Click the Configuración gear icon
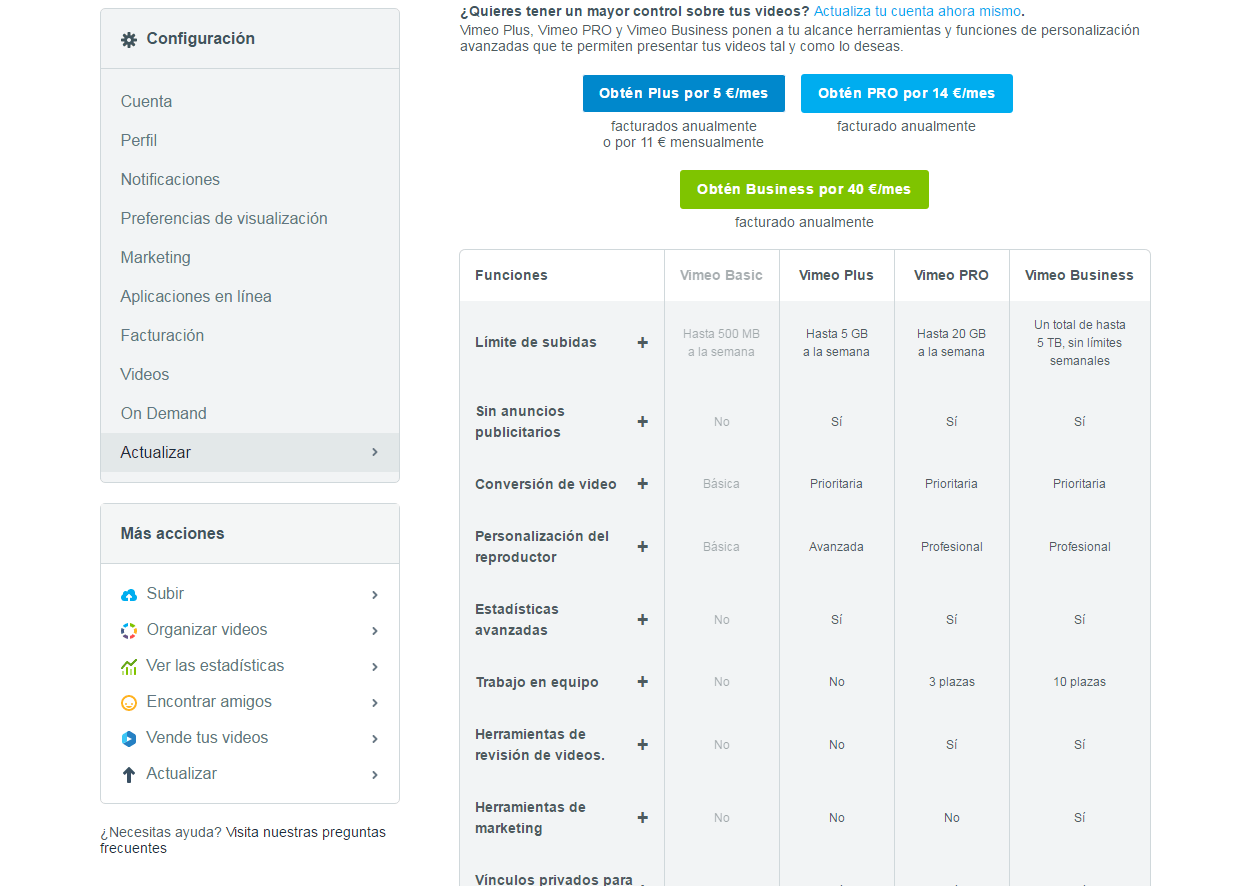Screen dimensions: 1241x886 tap(129, 40)
